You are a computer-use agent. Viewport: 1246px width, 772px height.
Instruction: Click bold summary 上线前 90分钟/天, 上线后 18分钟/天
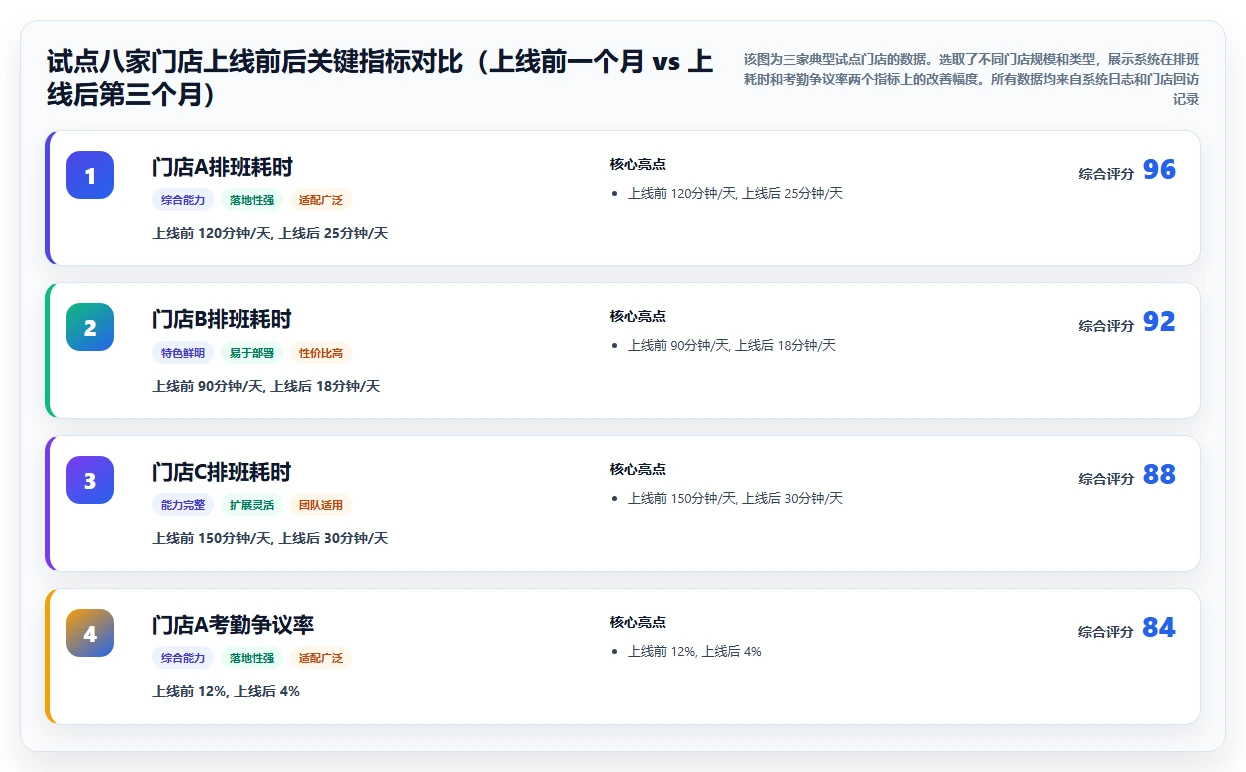[266, 386]
